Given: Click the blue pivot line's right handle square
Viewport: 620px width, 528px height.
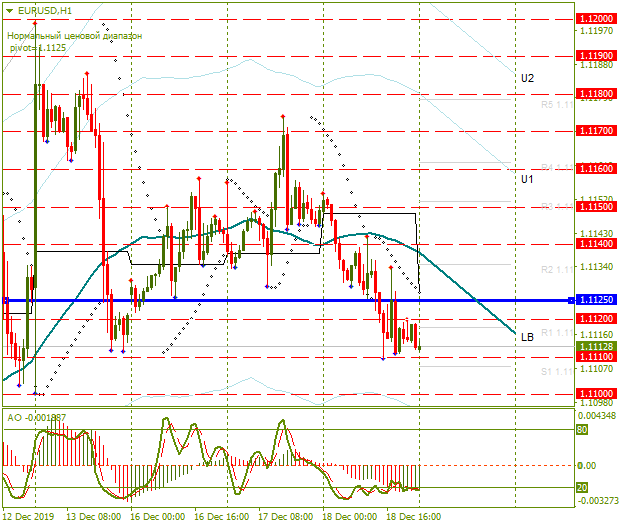Looking at the screenshot, I should 571,301.
